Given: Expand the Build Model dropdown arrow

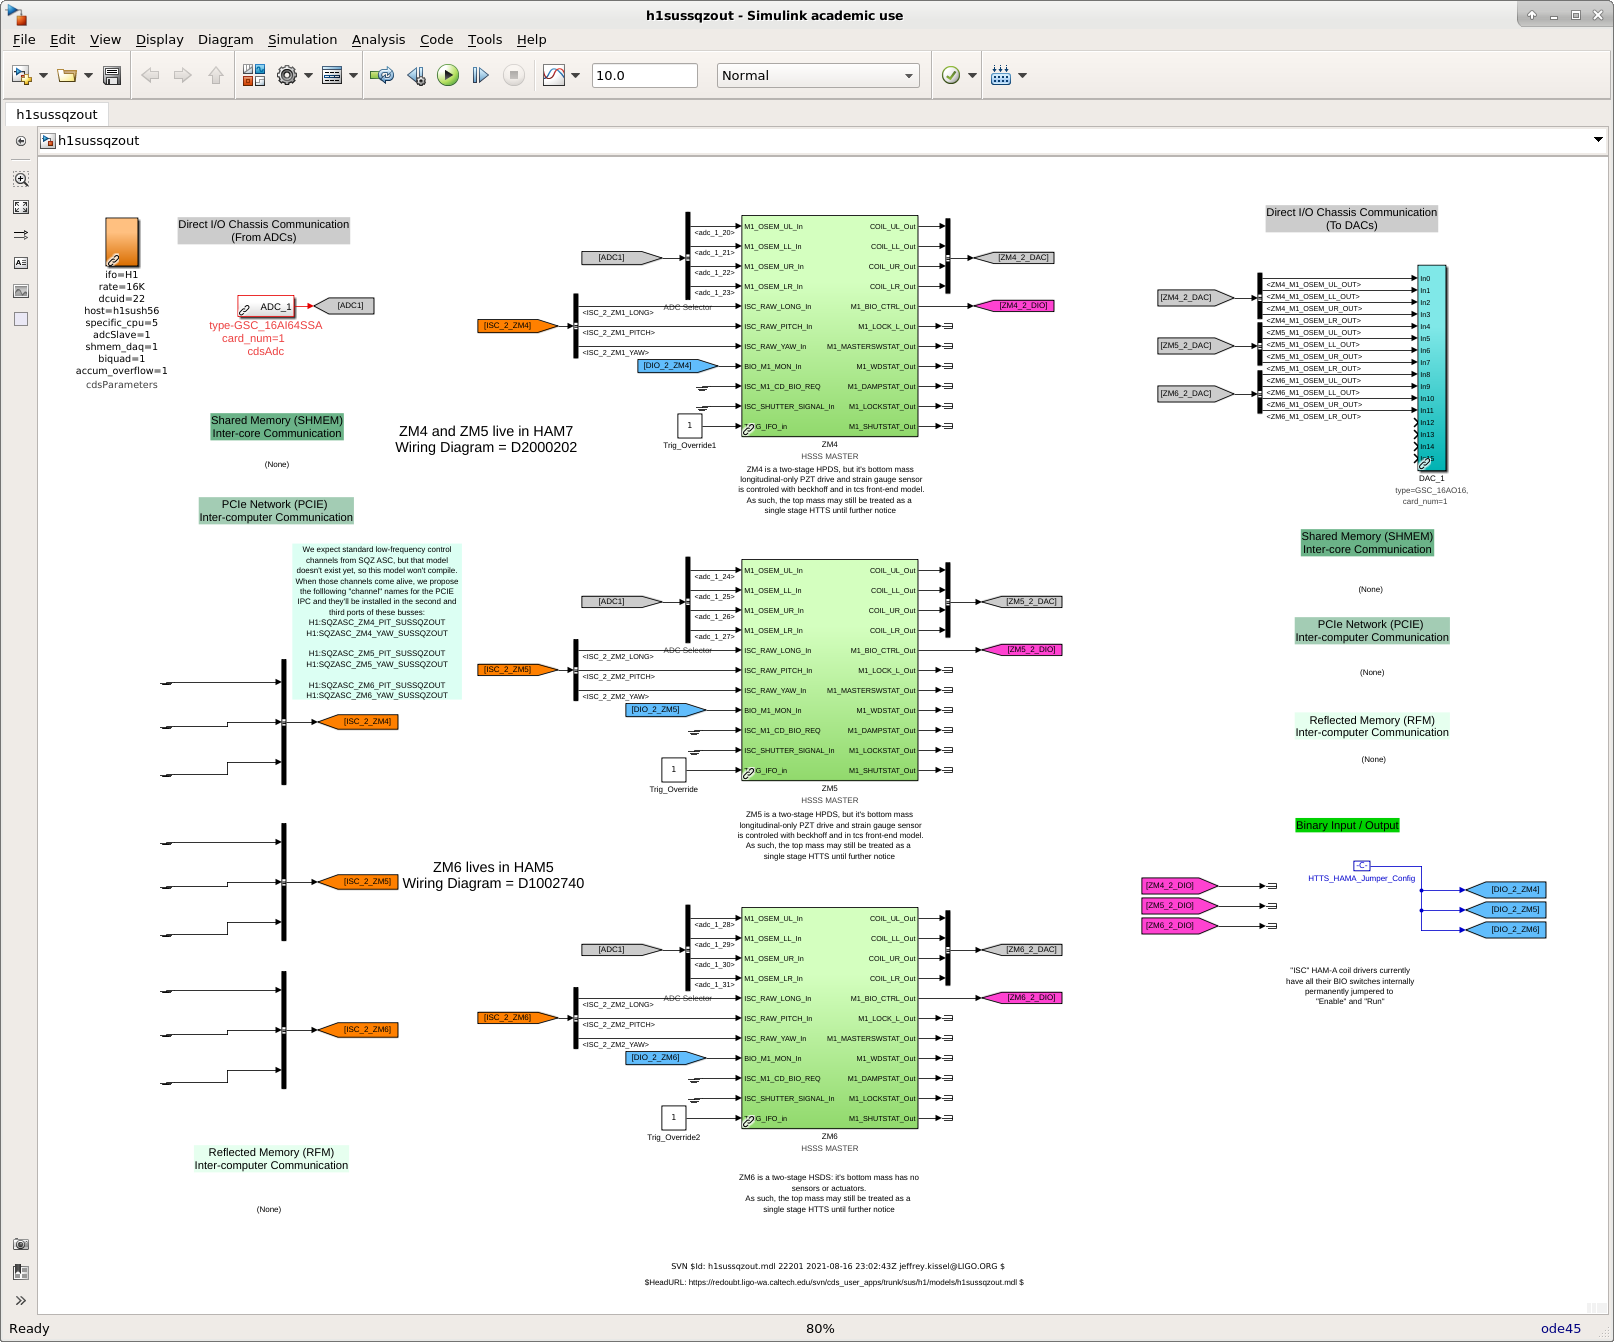Looking at the screenshot, I should tap(1022, 75).
